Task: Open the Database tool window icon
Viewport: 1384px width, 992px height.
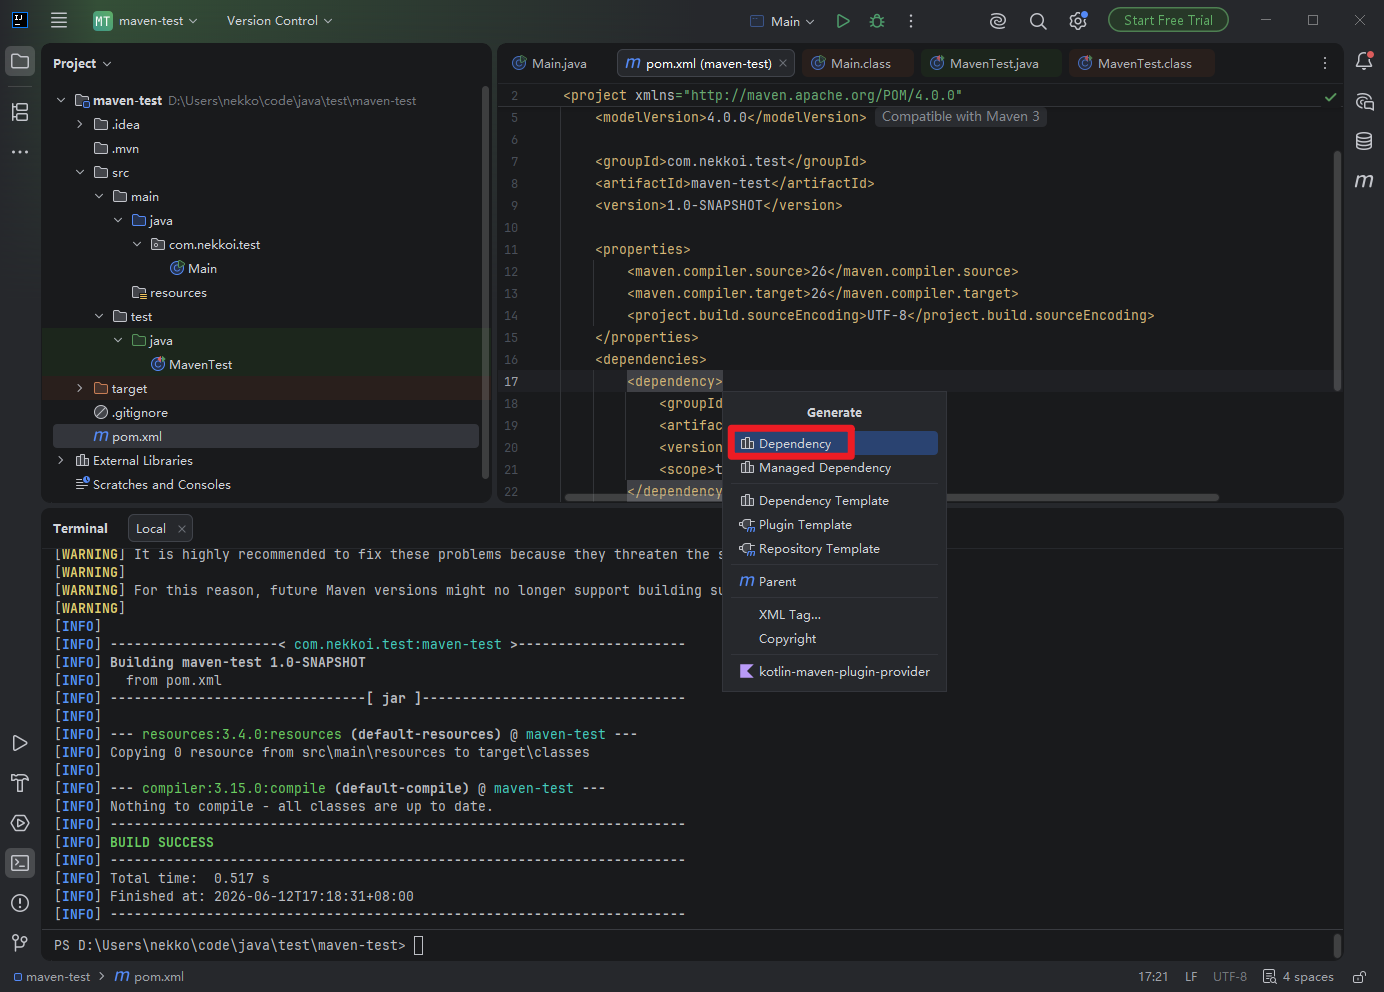Action: 1364,141
